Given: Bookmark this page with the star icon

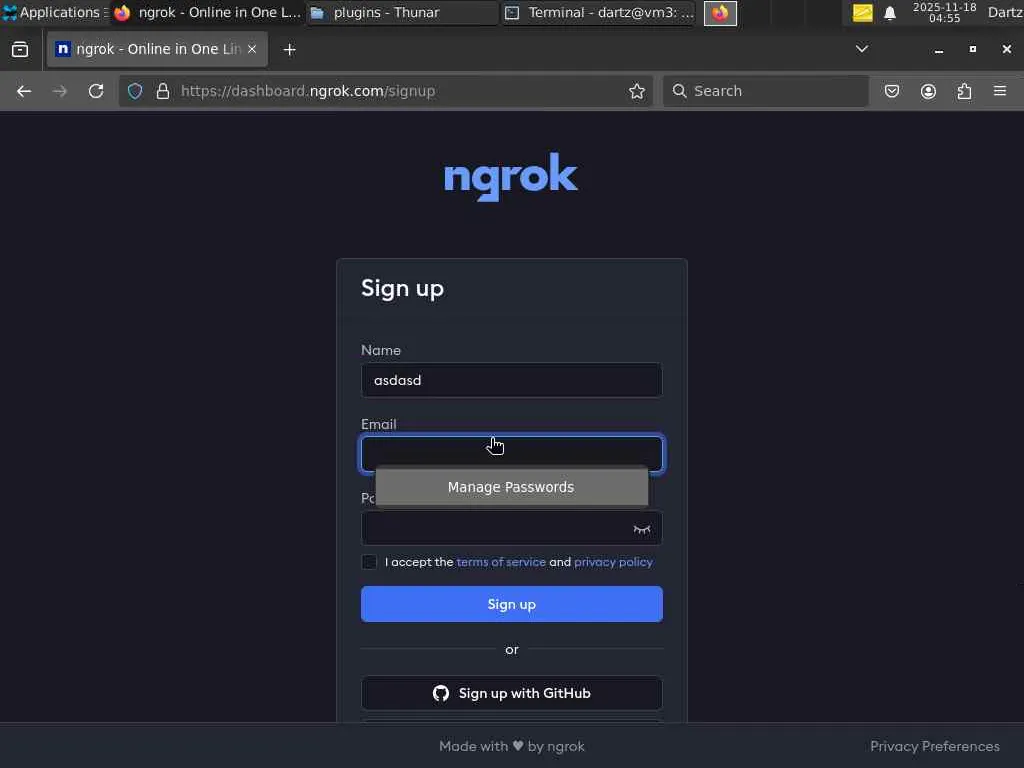Looking at the screenshot, I should pos(637,91).
